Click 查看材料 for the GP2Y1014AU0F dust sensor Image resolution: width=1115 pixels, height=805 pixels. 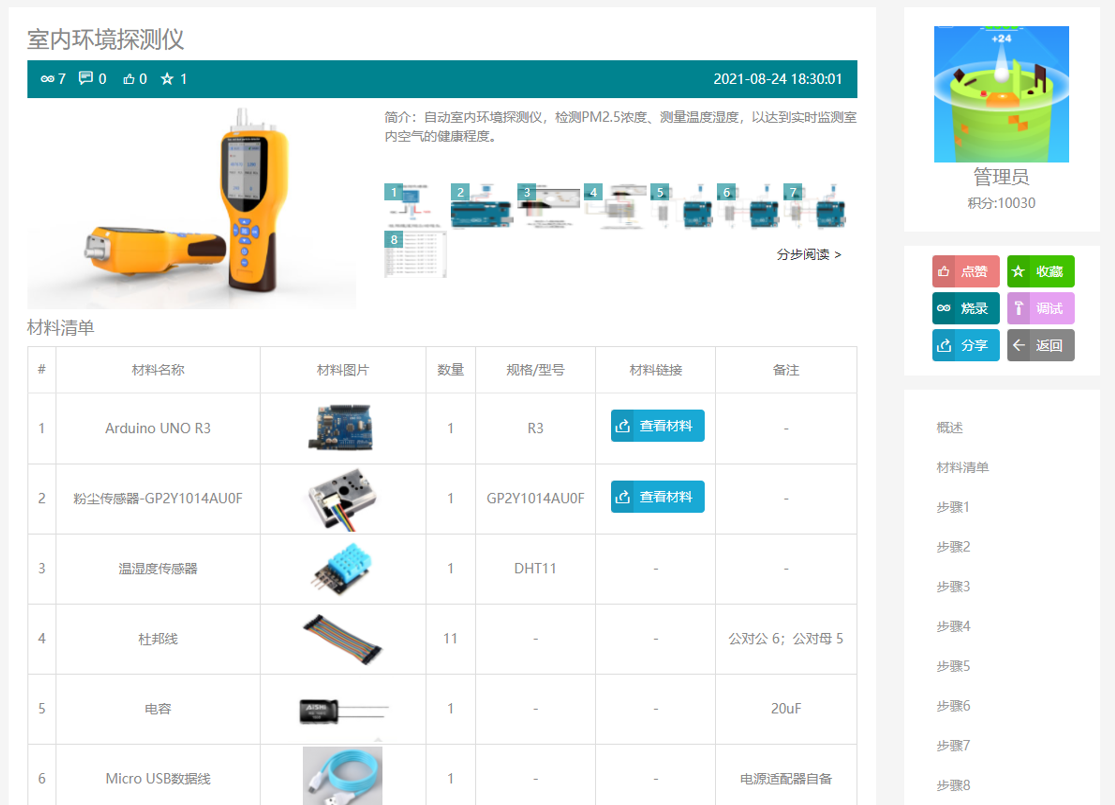tap(657, 497)
